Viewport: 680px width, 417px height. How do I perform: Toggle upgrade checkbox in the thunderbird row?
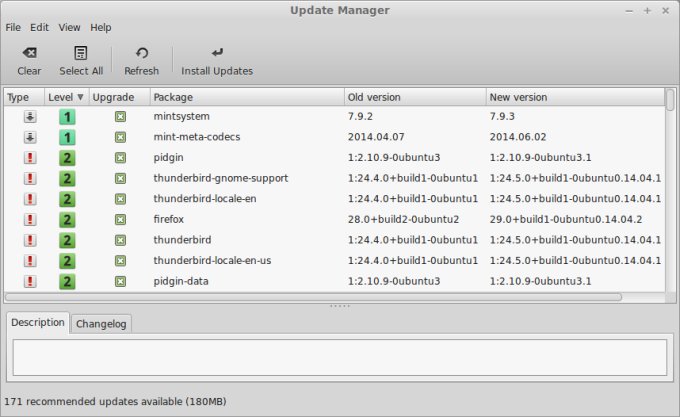121,240
